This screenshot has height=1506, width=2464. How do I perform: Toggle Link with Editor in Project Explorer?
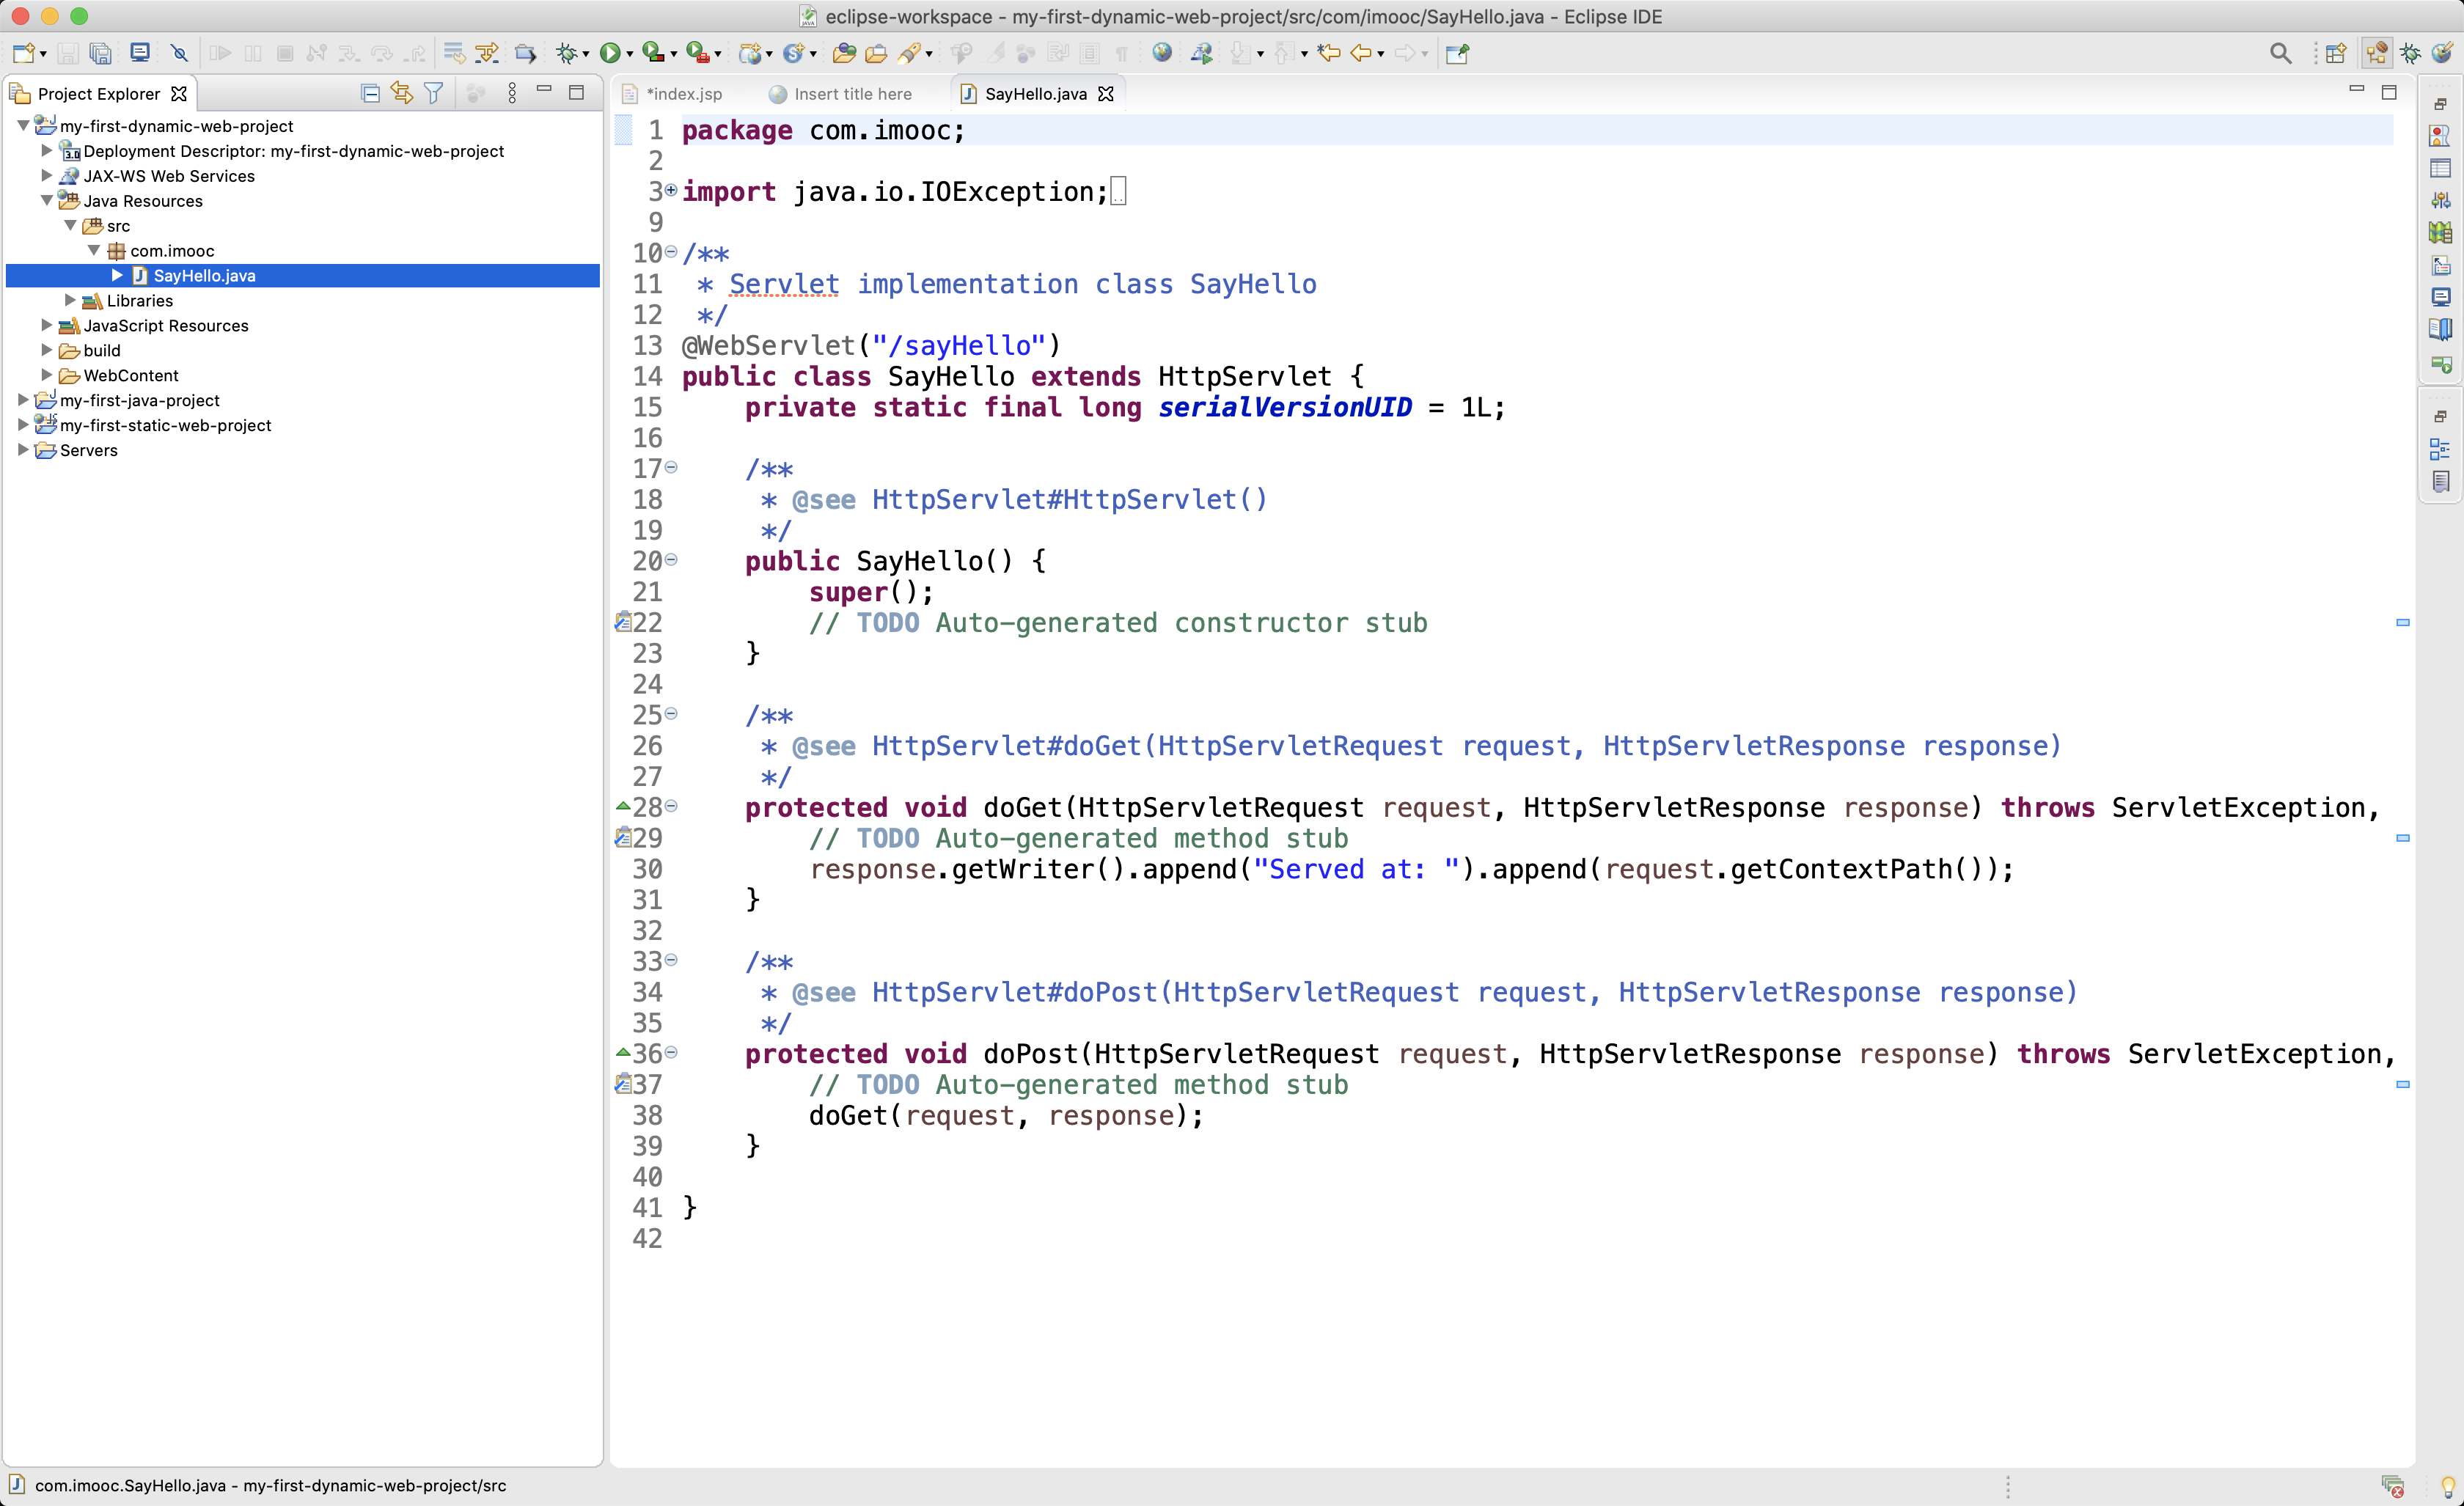(x=402, y=93)
